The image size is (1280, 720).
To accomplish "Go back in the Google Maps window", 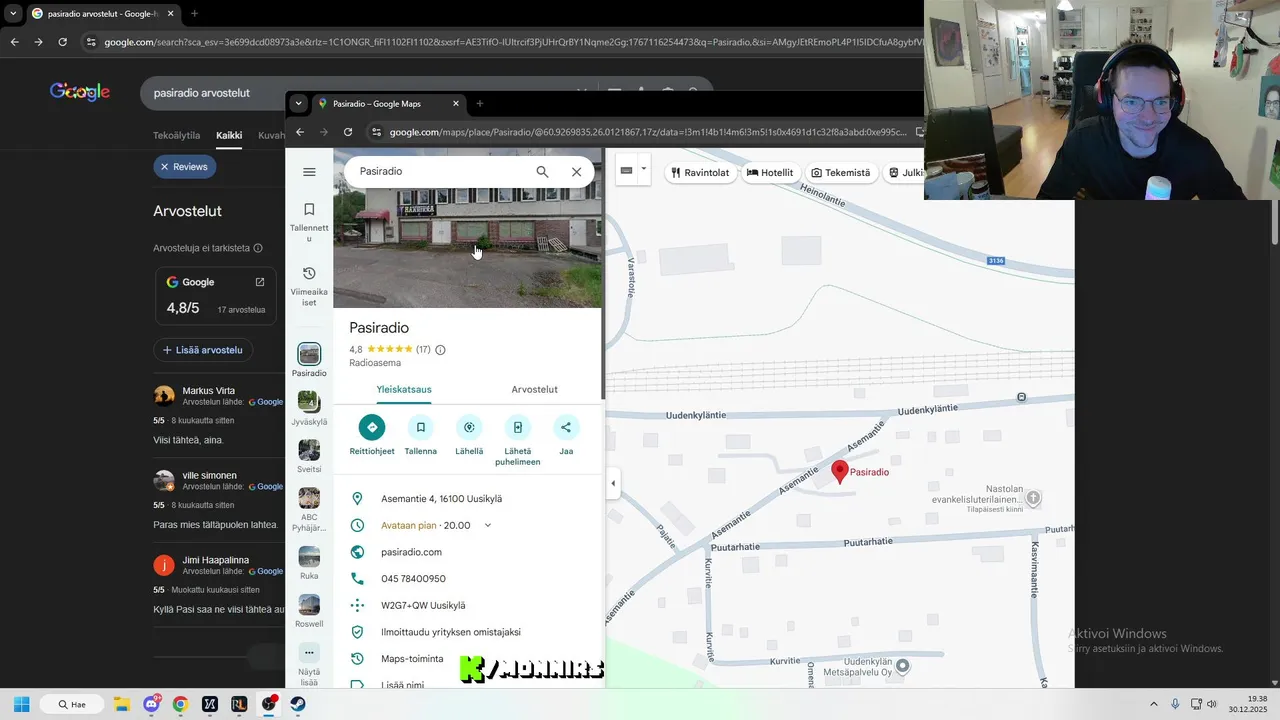I will pos(300,132).
